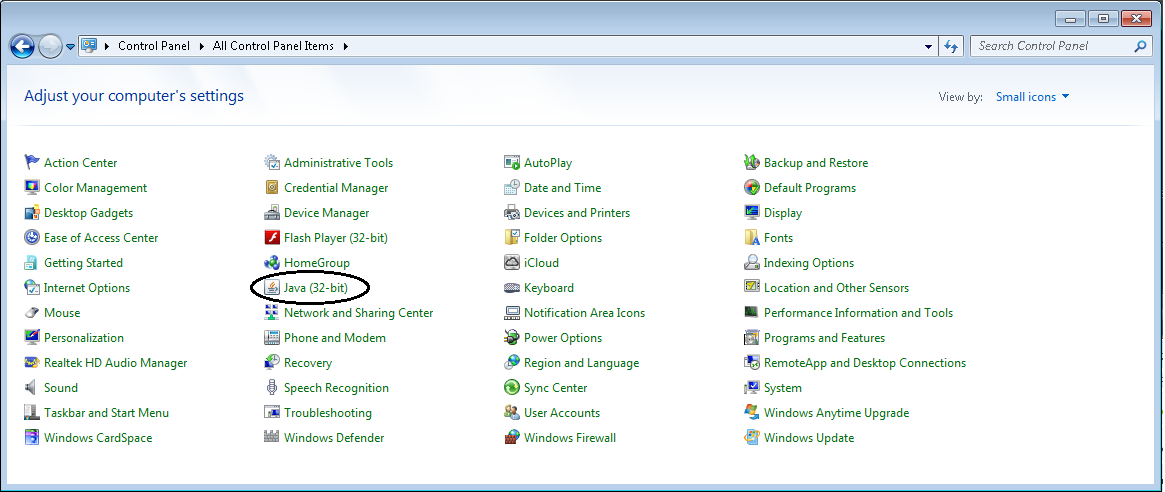Open the AutoPlay icon

512,162
